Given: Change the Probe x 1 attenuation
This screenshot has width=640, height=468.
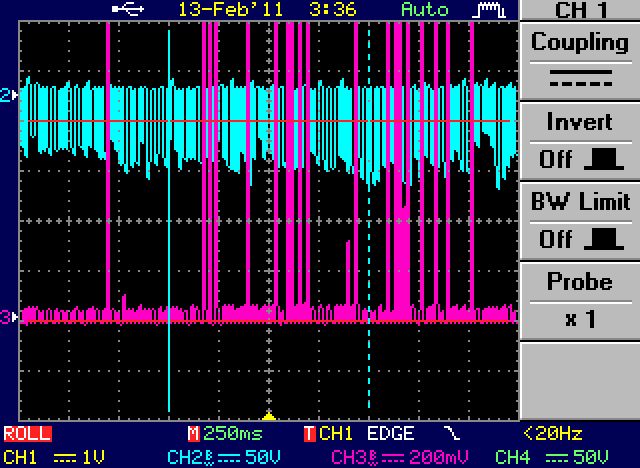Looking at the screenshot, I should [x=580, y=300].
